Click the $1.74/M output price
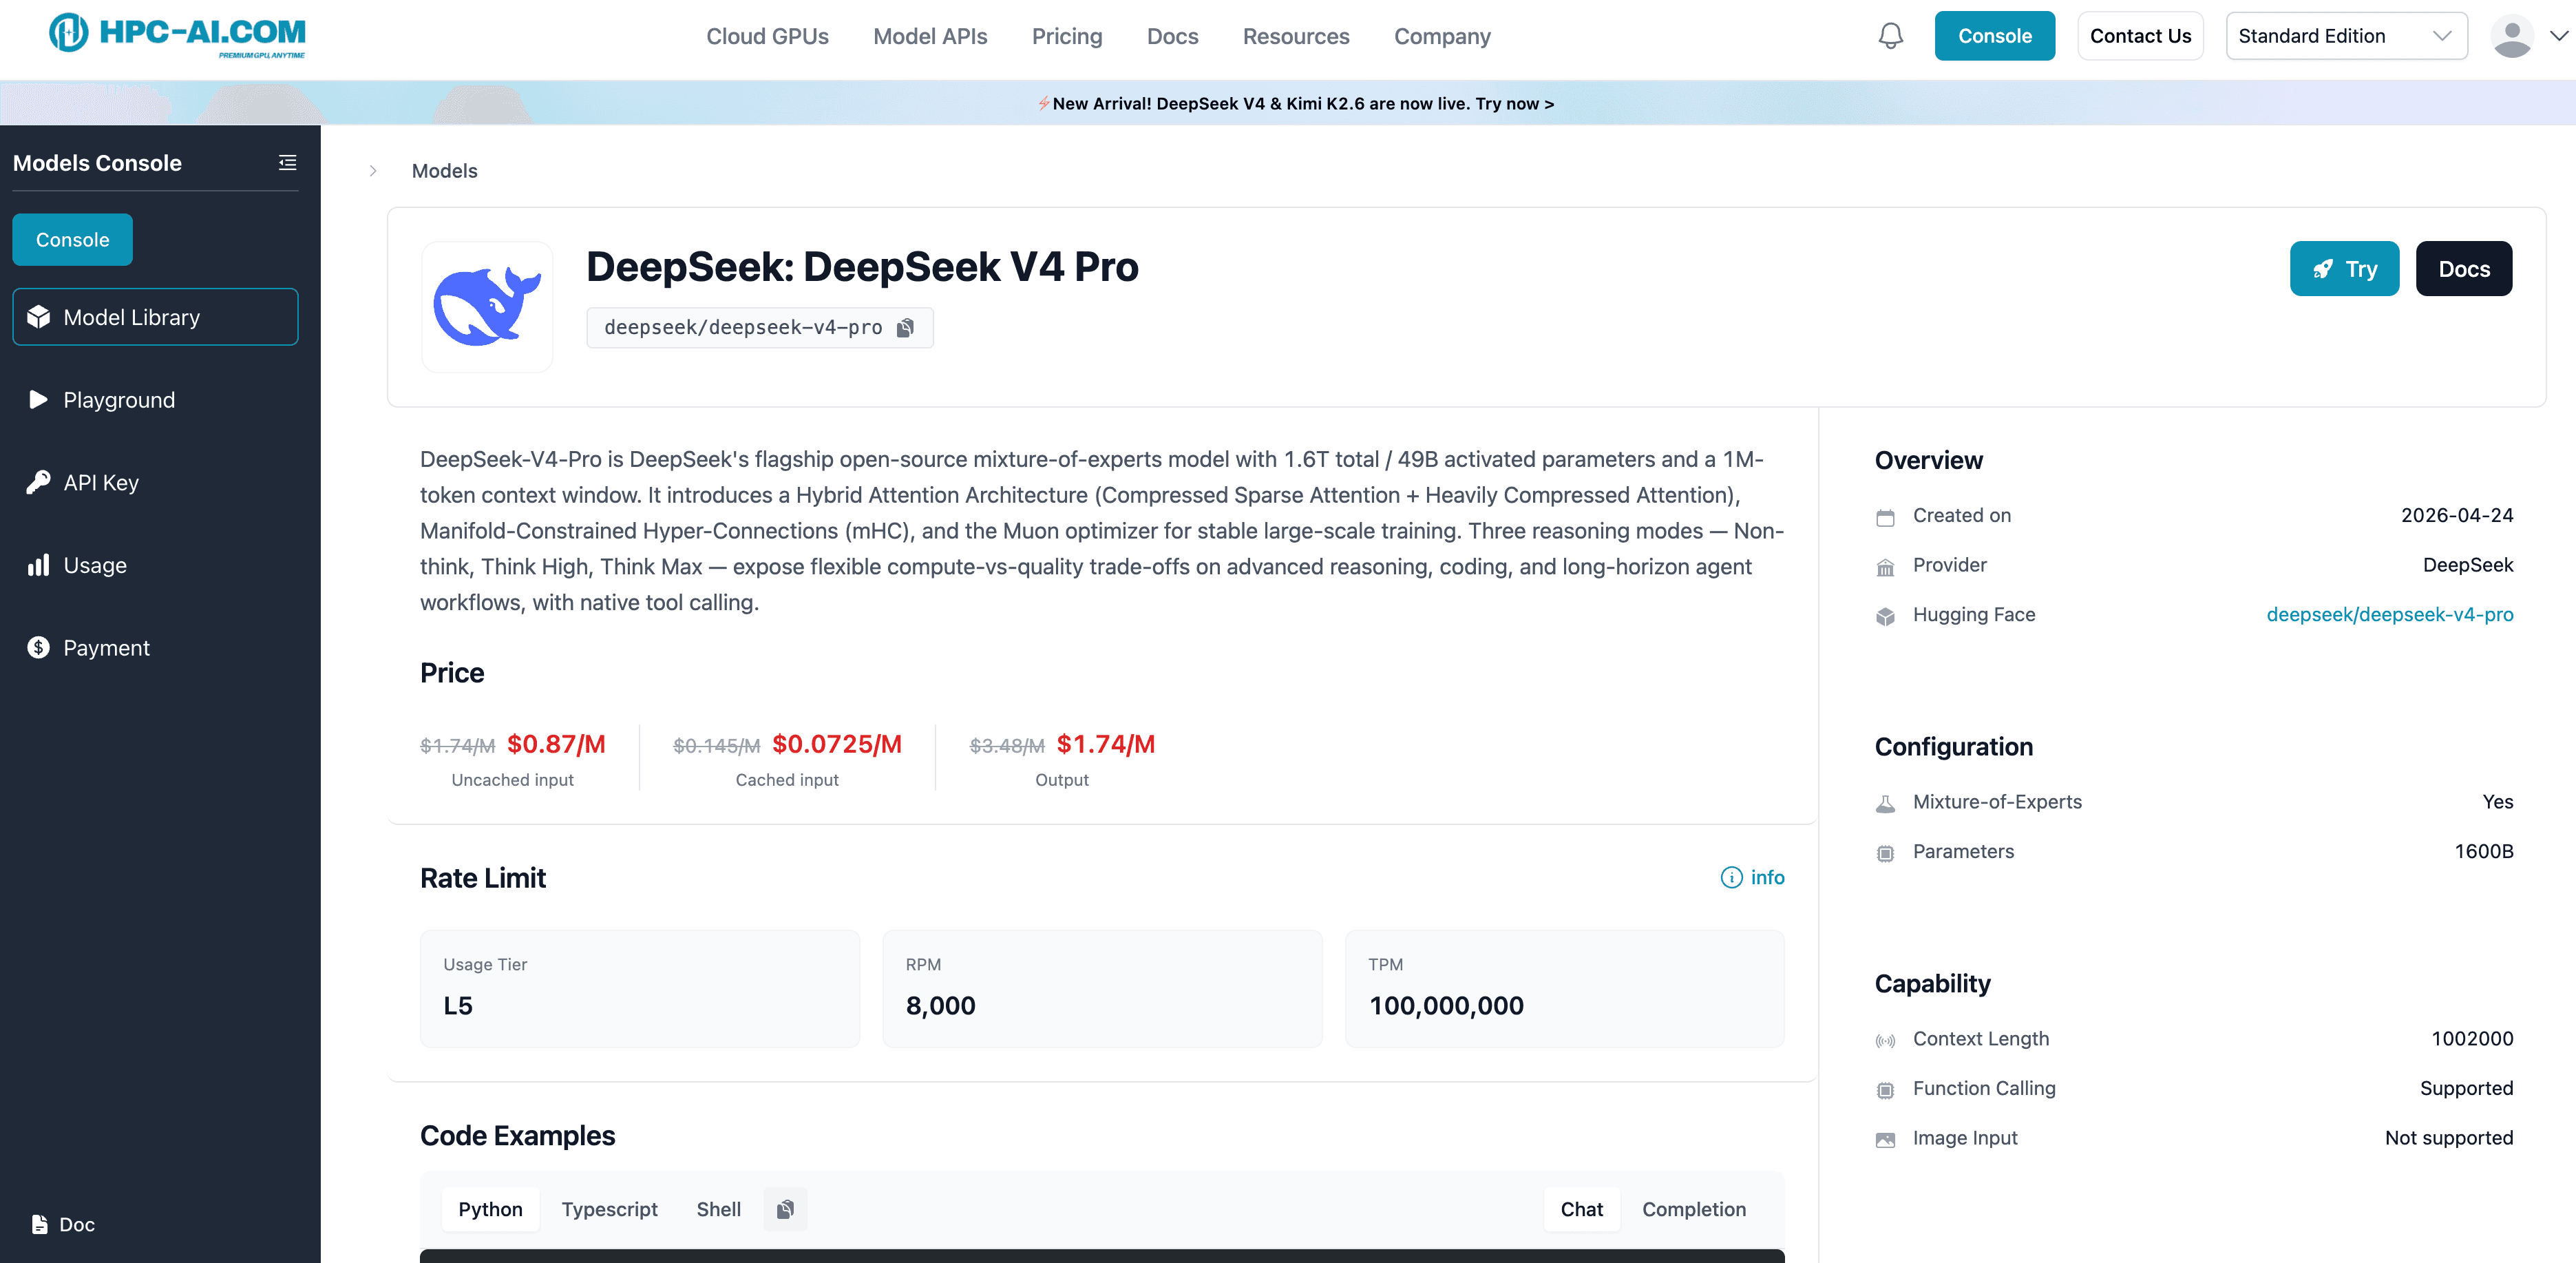The image size is (2576, 1263). [x=1105, y=744]
